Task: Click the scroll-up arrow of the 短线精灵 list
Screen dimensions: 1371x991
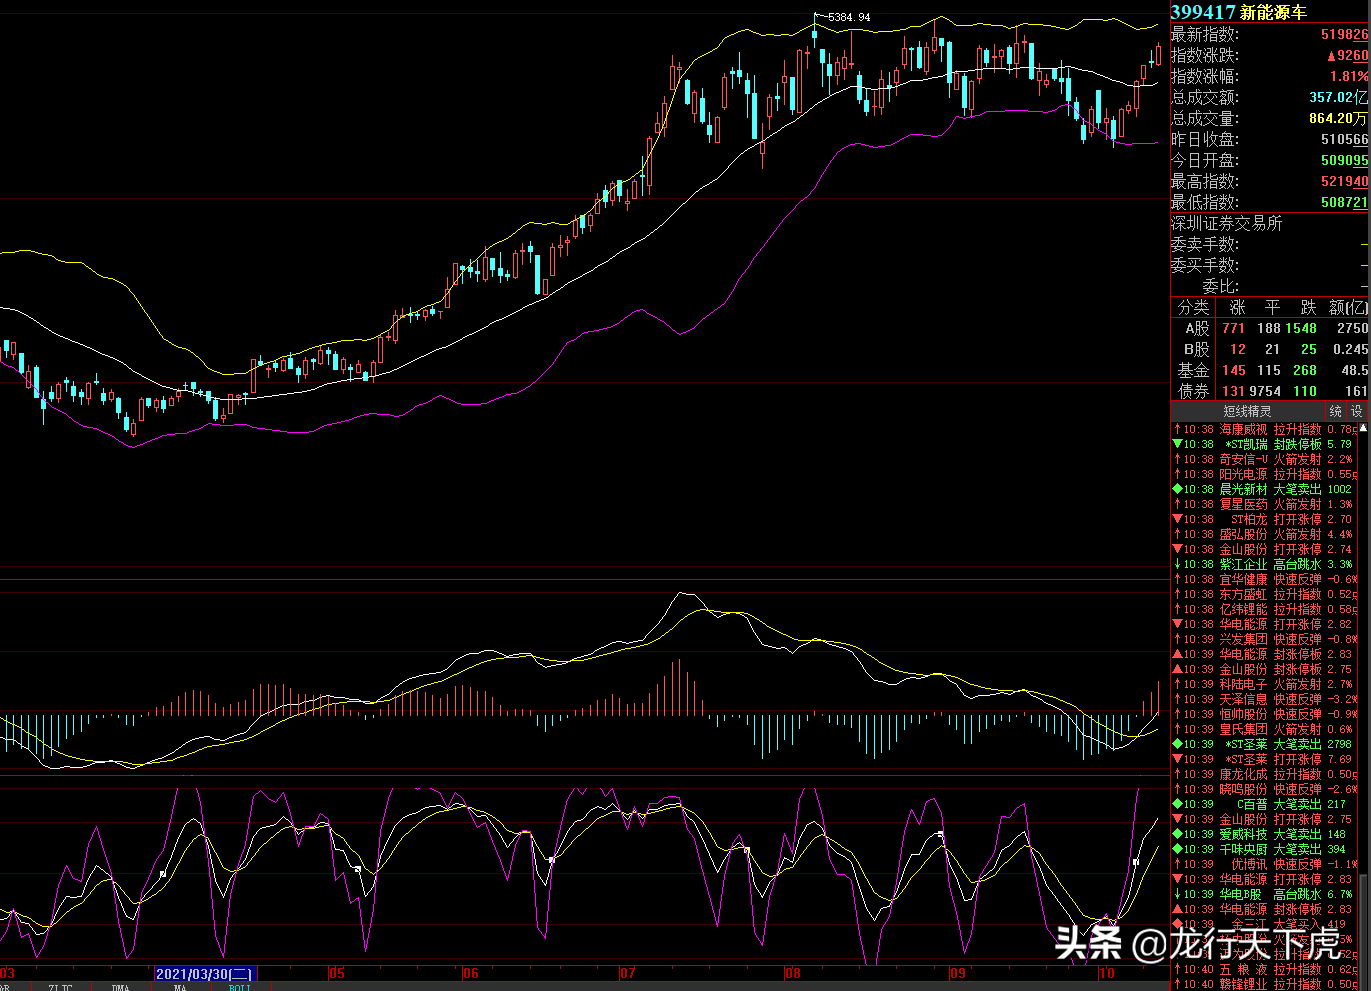Action: [1364, 428]
